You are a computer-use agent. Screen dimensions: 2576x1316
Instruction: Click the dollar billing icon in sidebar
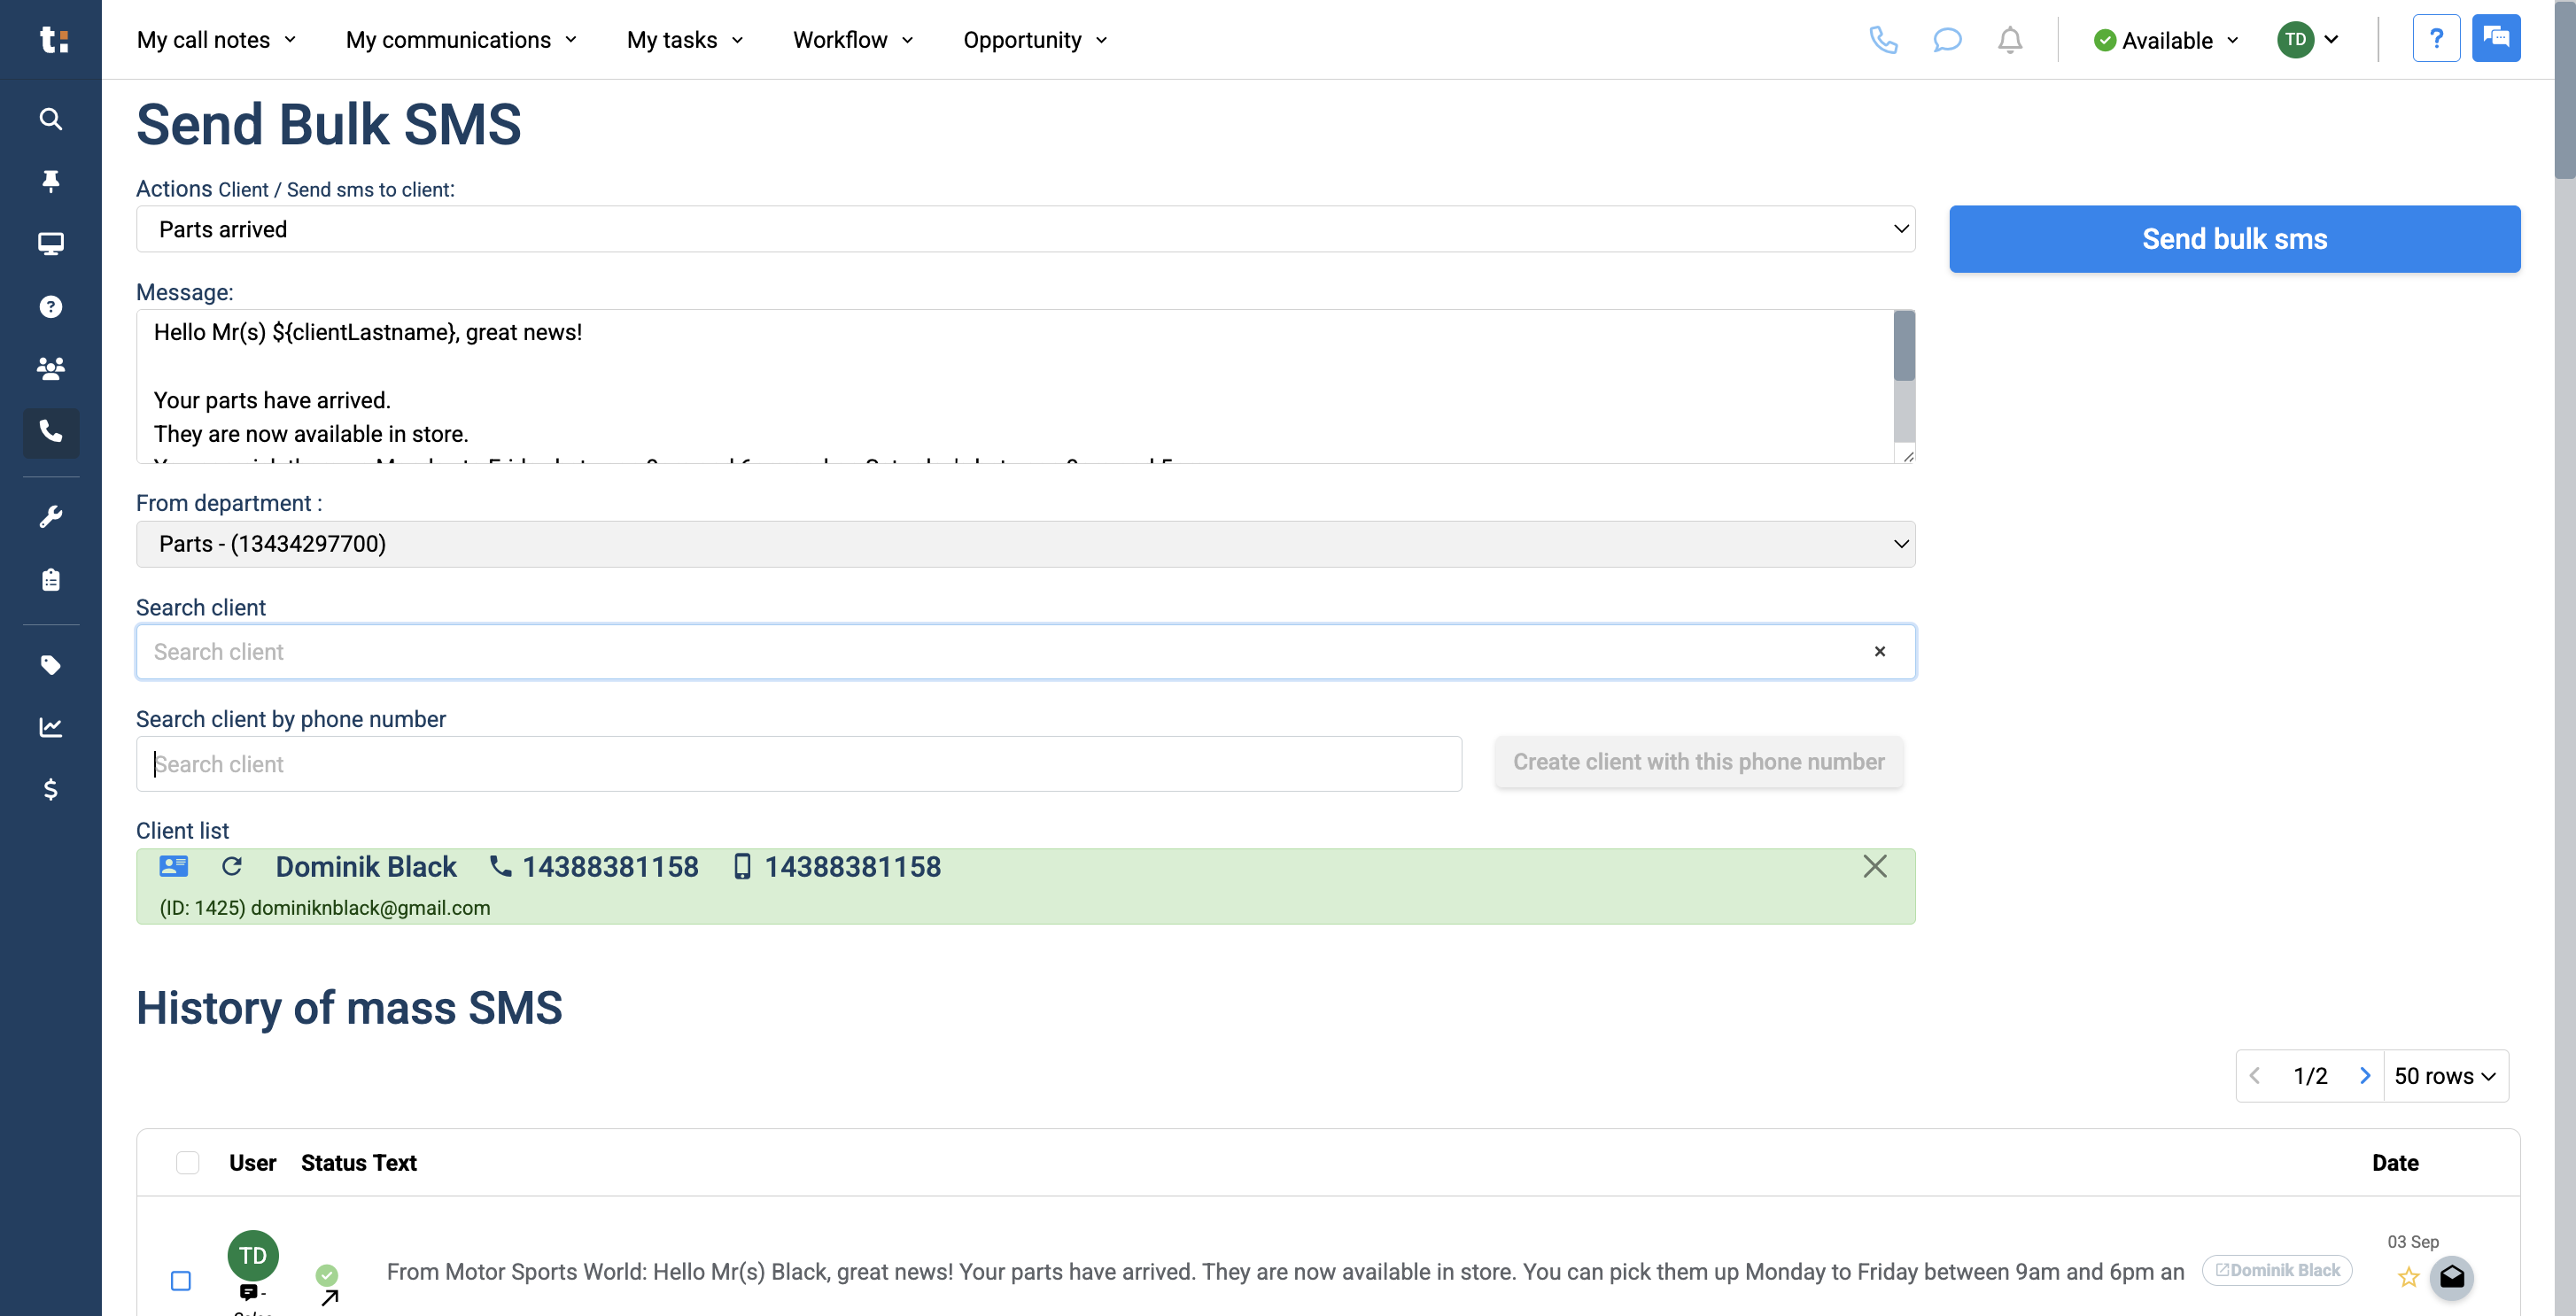point(50,790)
